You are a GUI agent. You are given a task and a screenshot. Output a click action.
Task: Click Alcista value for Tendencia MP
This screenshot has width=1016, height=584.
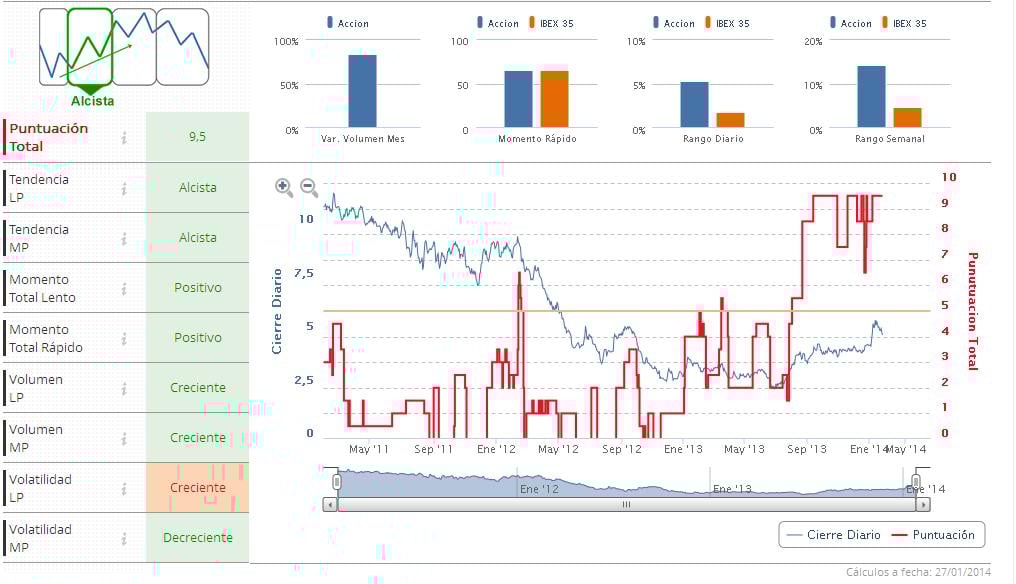coord(198,237)
